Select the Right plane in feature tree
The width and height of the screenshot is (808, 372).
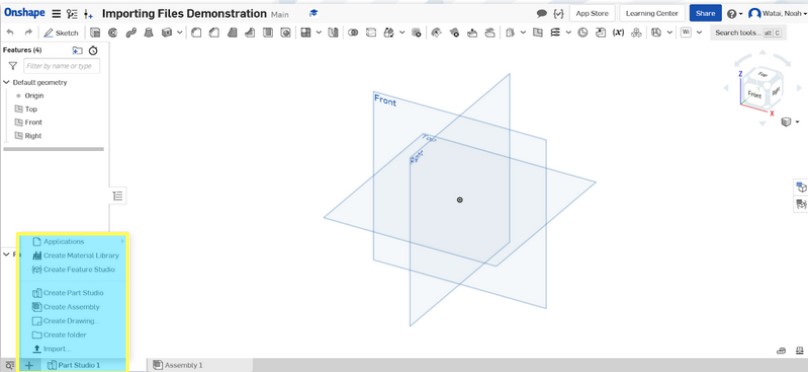click(x=28, y=136)
